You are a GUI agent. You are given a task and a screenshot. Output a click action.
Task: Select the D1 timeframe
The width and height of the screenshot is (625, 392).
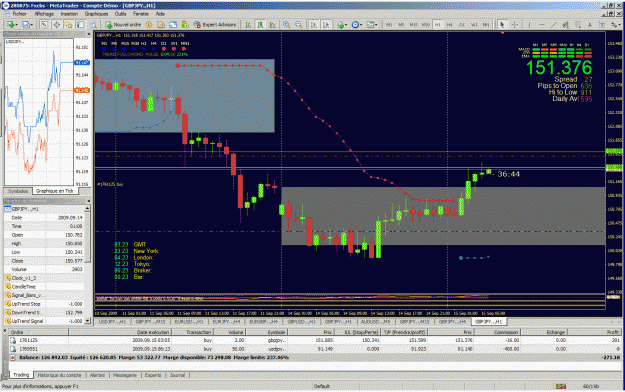point(462,25)
